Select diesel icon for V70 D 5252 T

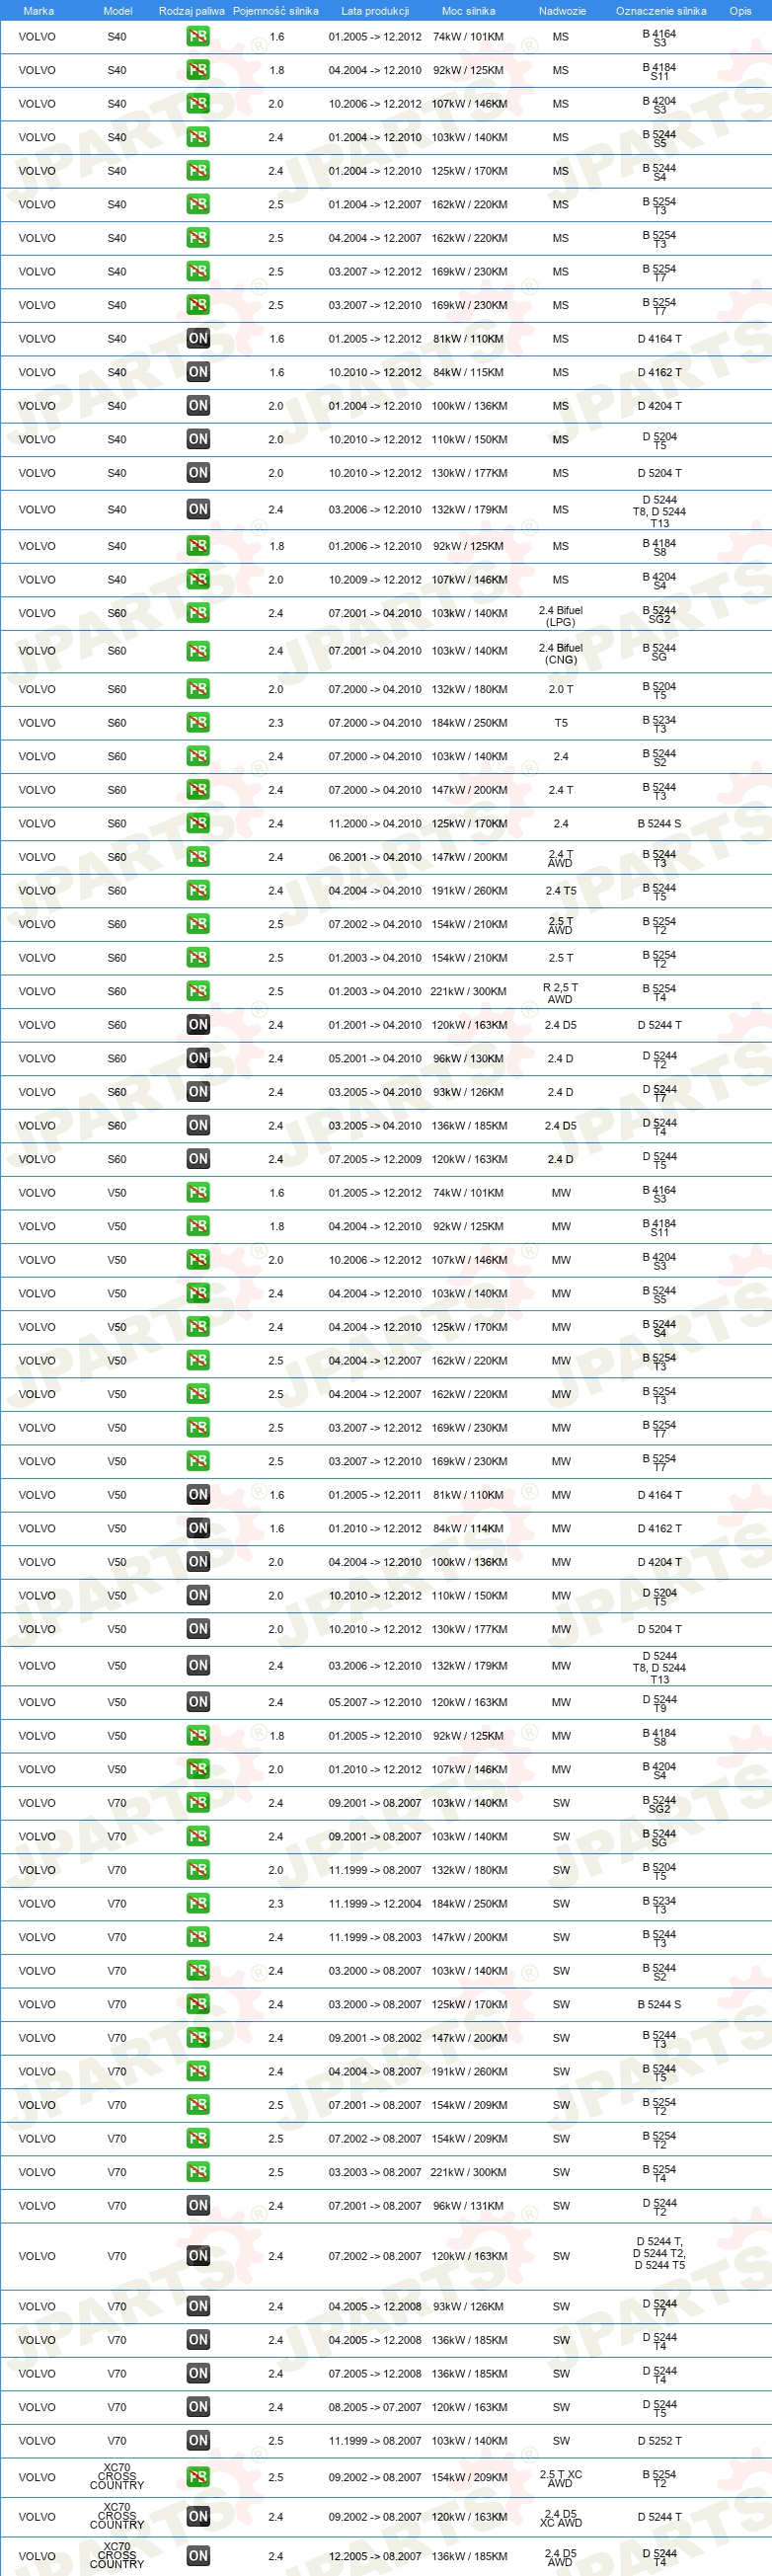coord(198,2441)
